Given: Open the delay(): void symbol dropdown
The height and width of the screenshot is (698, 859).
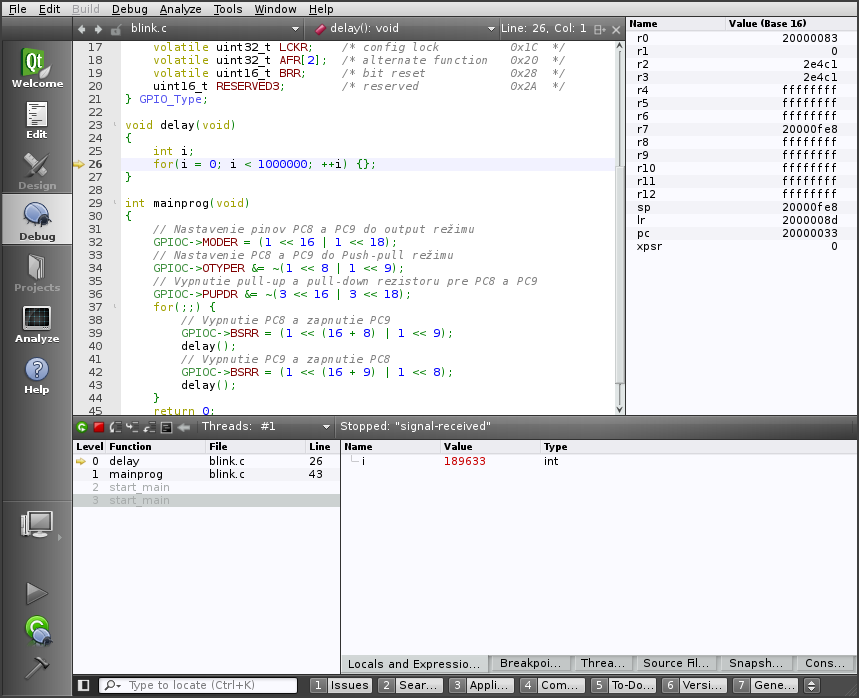Looking at the screenshot, I should tap(405, 28).
